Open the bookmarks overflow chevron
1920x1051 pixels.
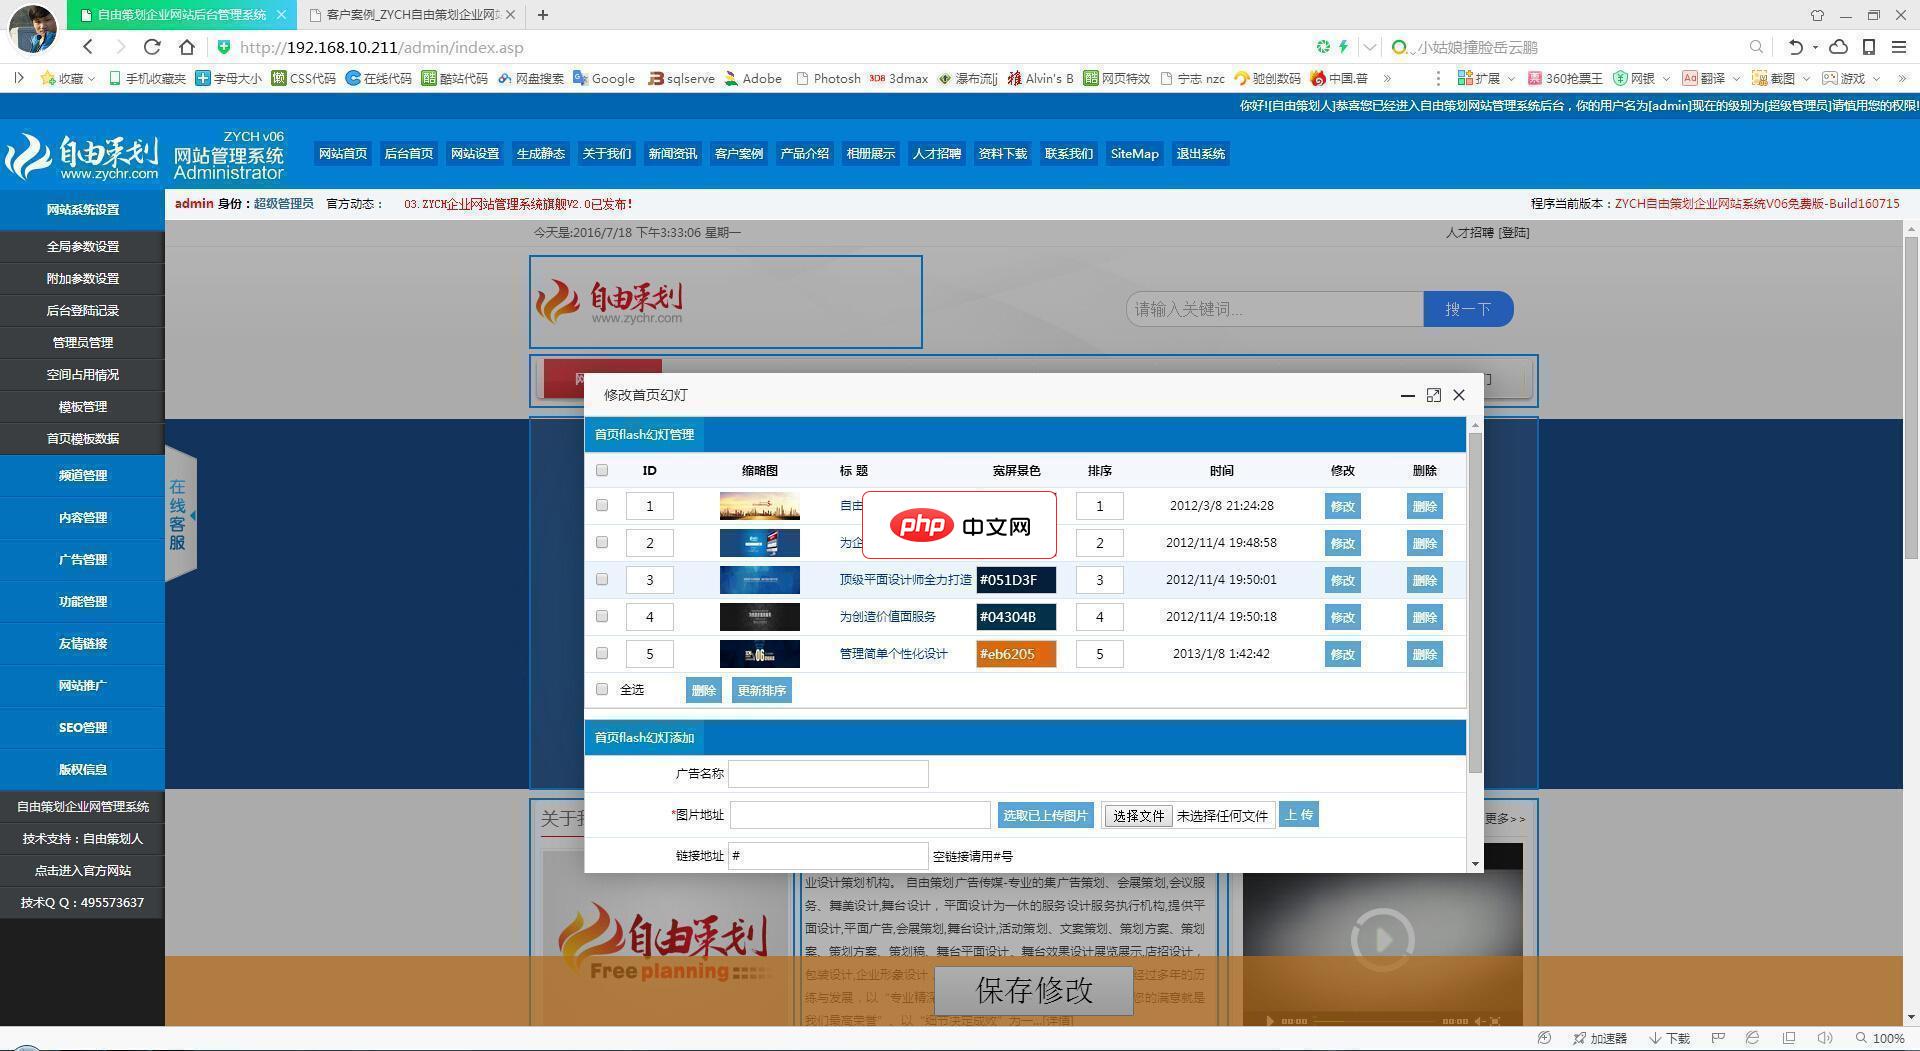1388,78
